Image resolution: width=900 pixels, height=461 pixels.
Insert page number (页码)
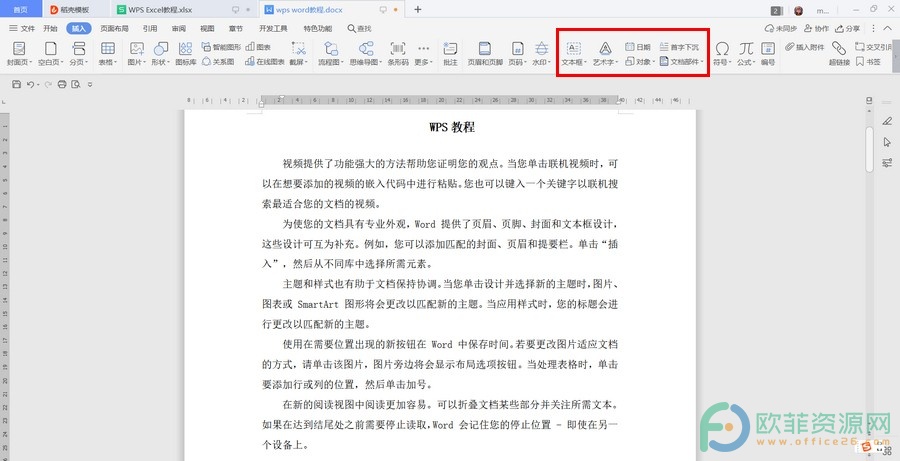point(517,53)
